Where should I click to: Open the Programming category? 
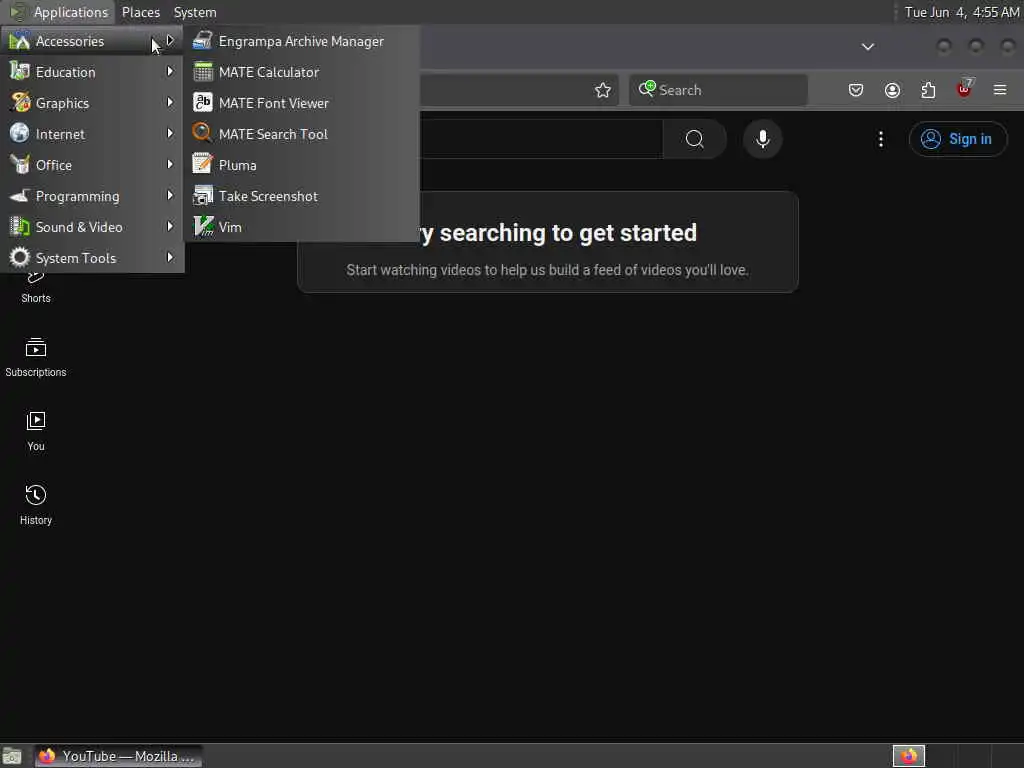[x=92, y=196]
